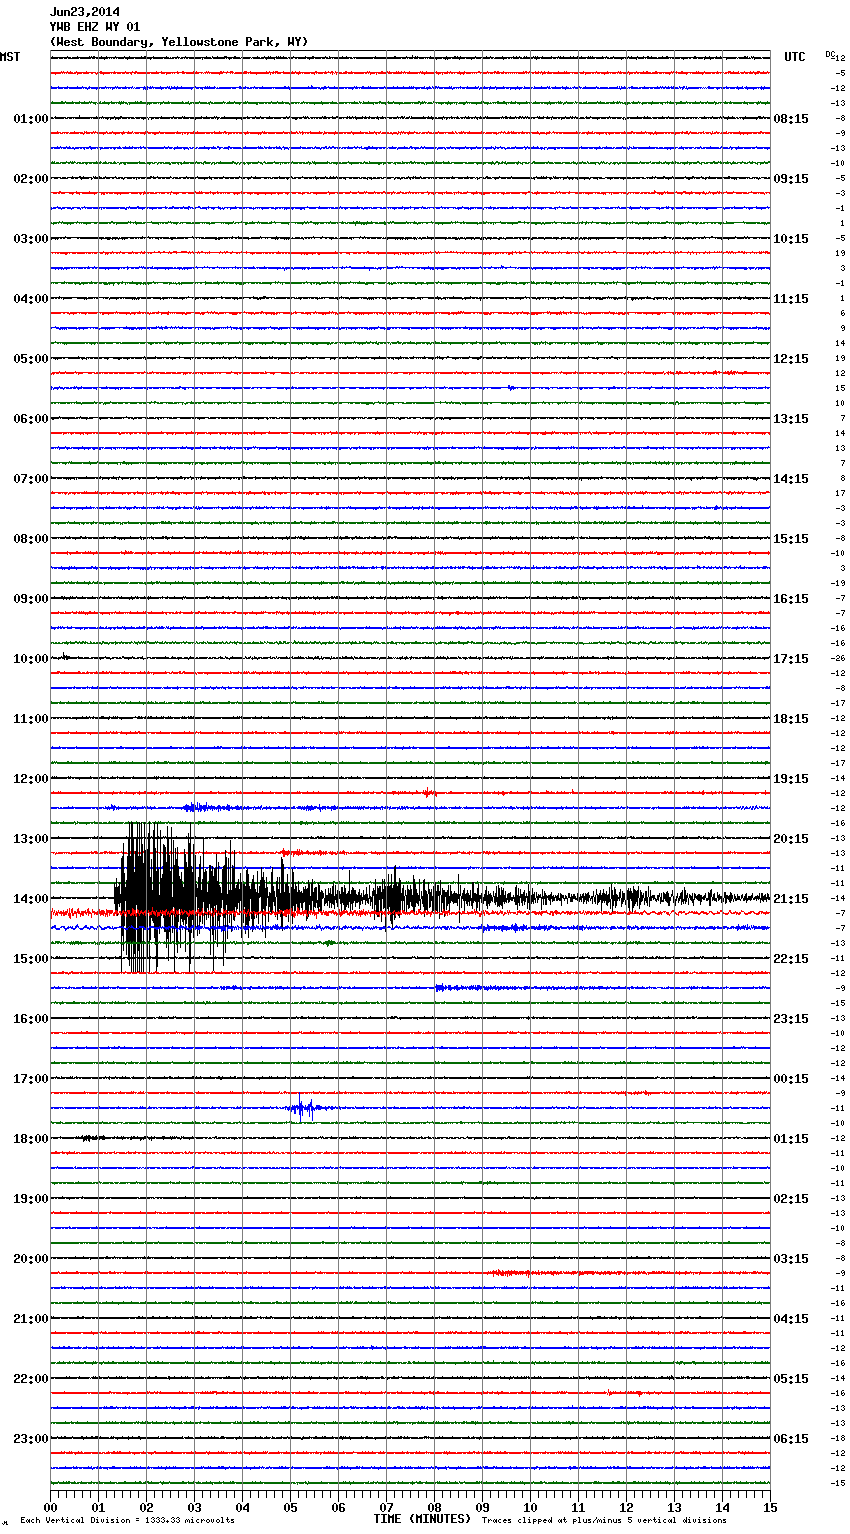This screenshot has width=850, height=1534.
Task: Select the 16:00 MST time label
Action: click(x=31, y=1019)
